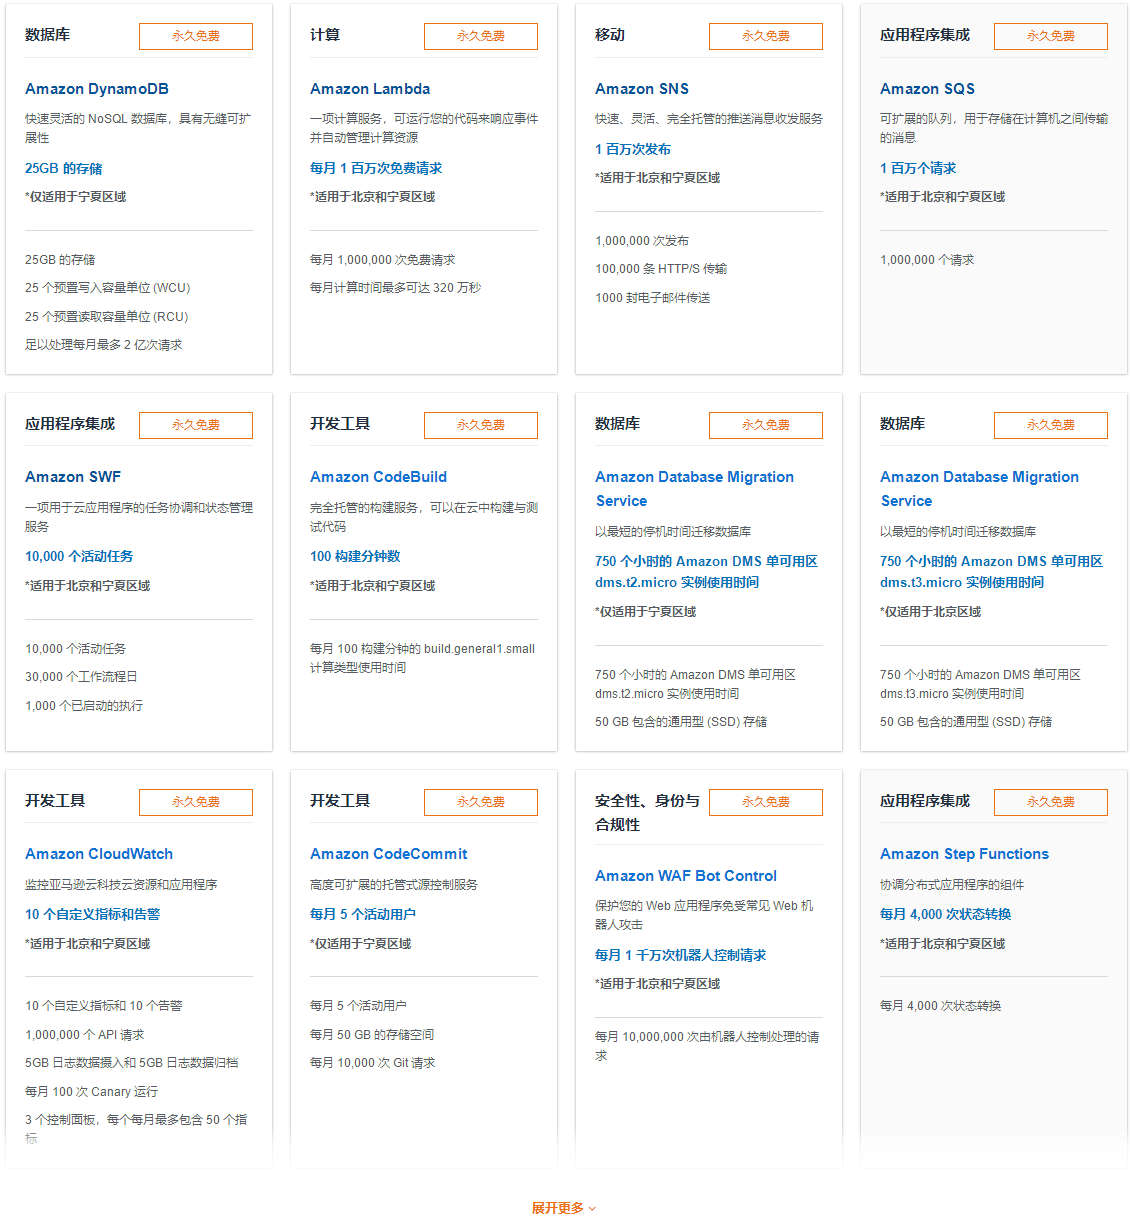Open the Amazon WAF Bot Control link
The width and height of the screenshot is (1130, 1218).
tap(686, 876)
